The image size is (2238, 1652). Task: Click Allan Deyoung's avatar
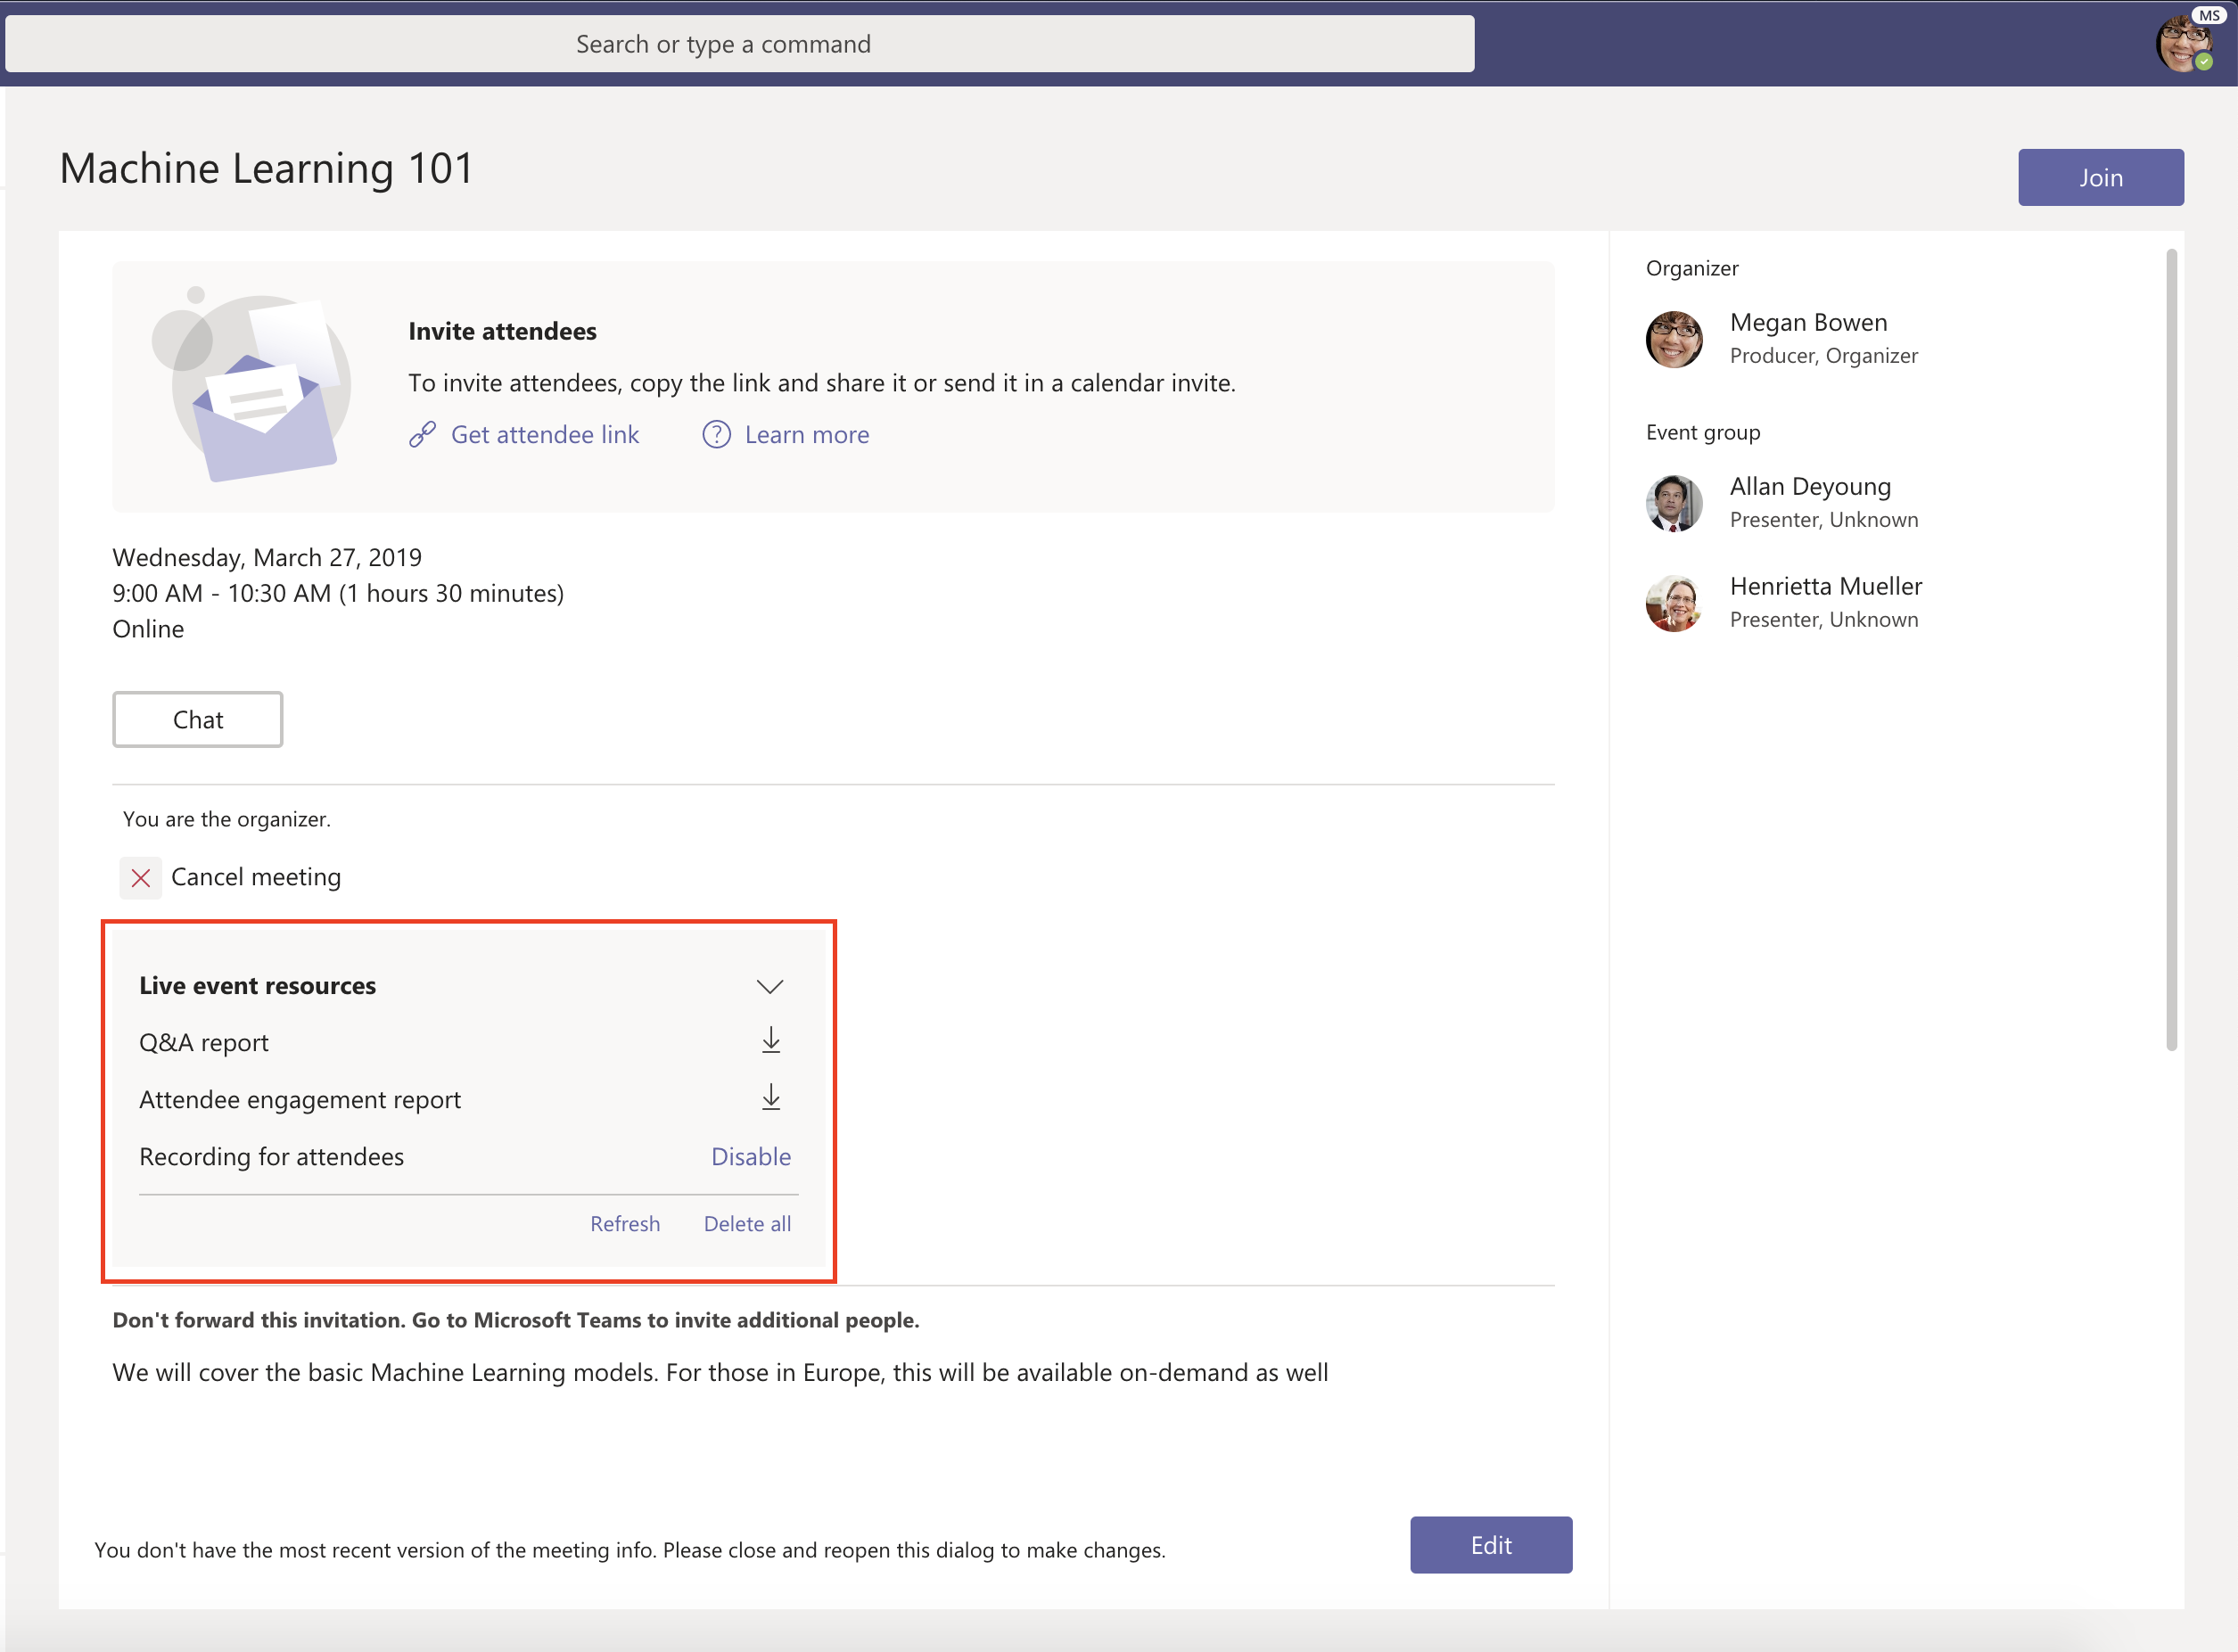click(1674, 503)
